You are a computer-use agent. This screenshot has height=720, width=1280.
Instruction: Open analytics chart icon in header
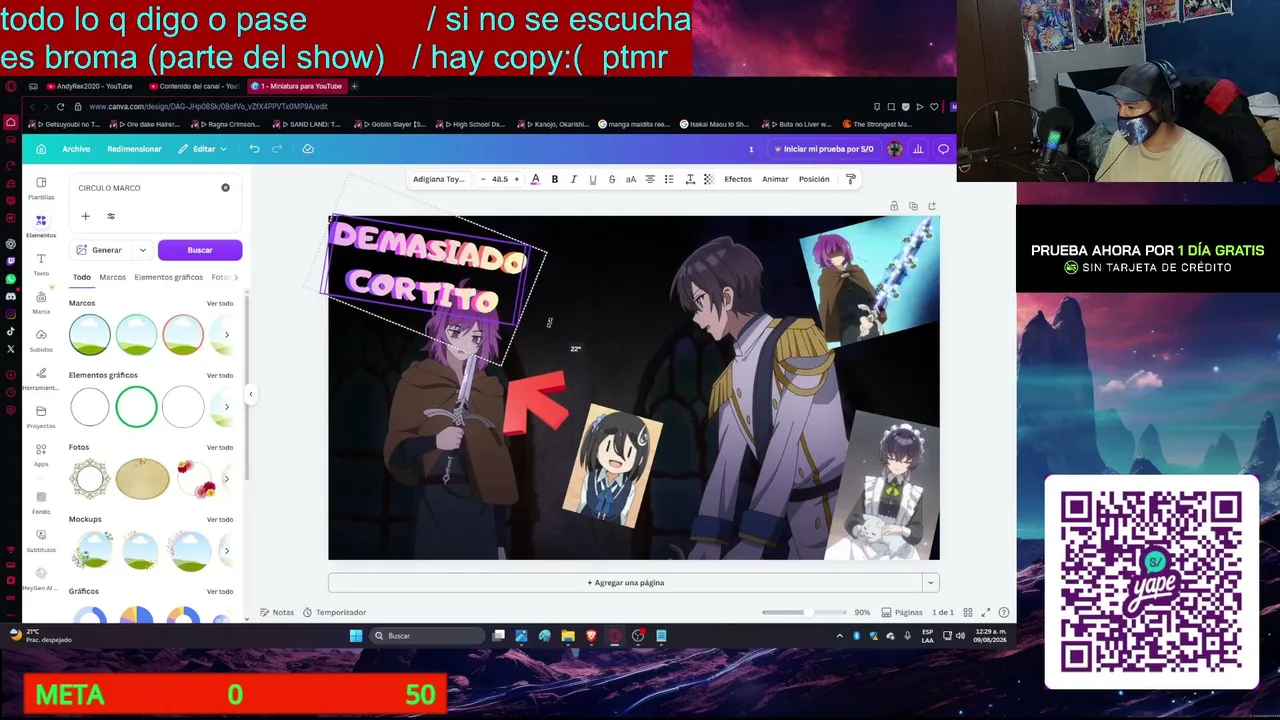click(918, 149)
